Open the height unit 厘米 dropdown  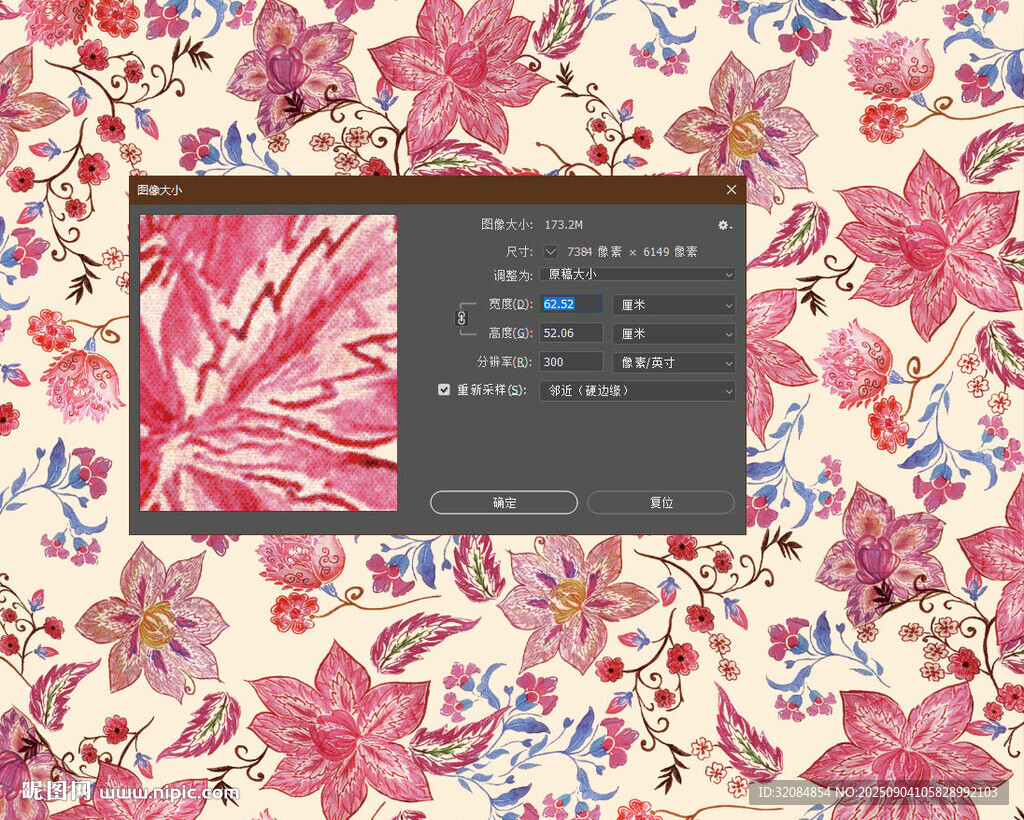pos(674,334)
